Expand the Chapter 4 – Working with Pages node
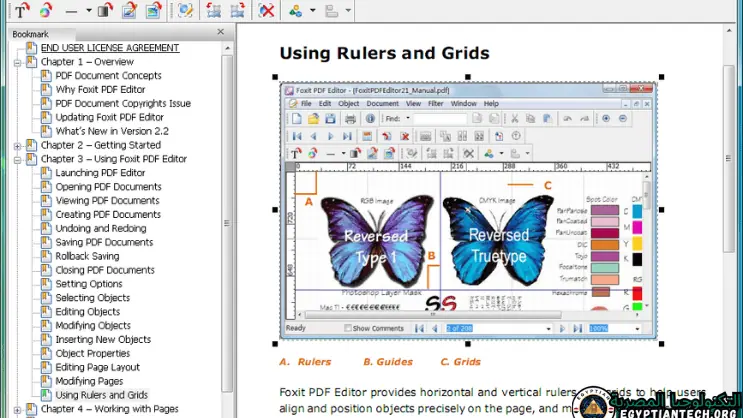The width and height of the screenshot is (743, 418). (18, 410)
